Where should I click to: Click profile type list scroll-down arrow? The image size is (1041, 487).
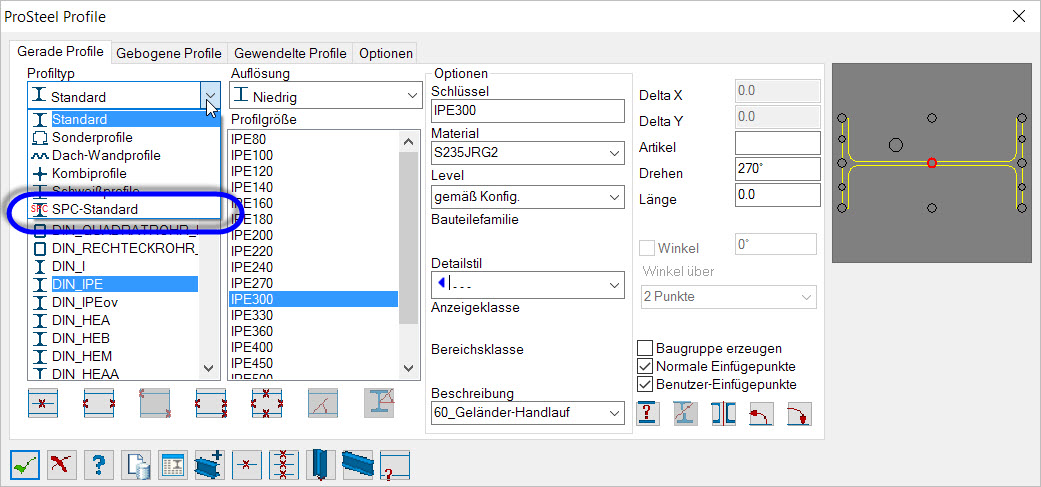click(x=208, y=368)
